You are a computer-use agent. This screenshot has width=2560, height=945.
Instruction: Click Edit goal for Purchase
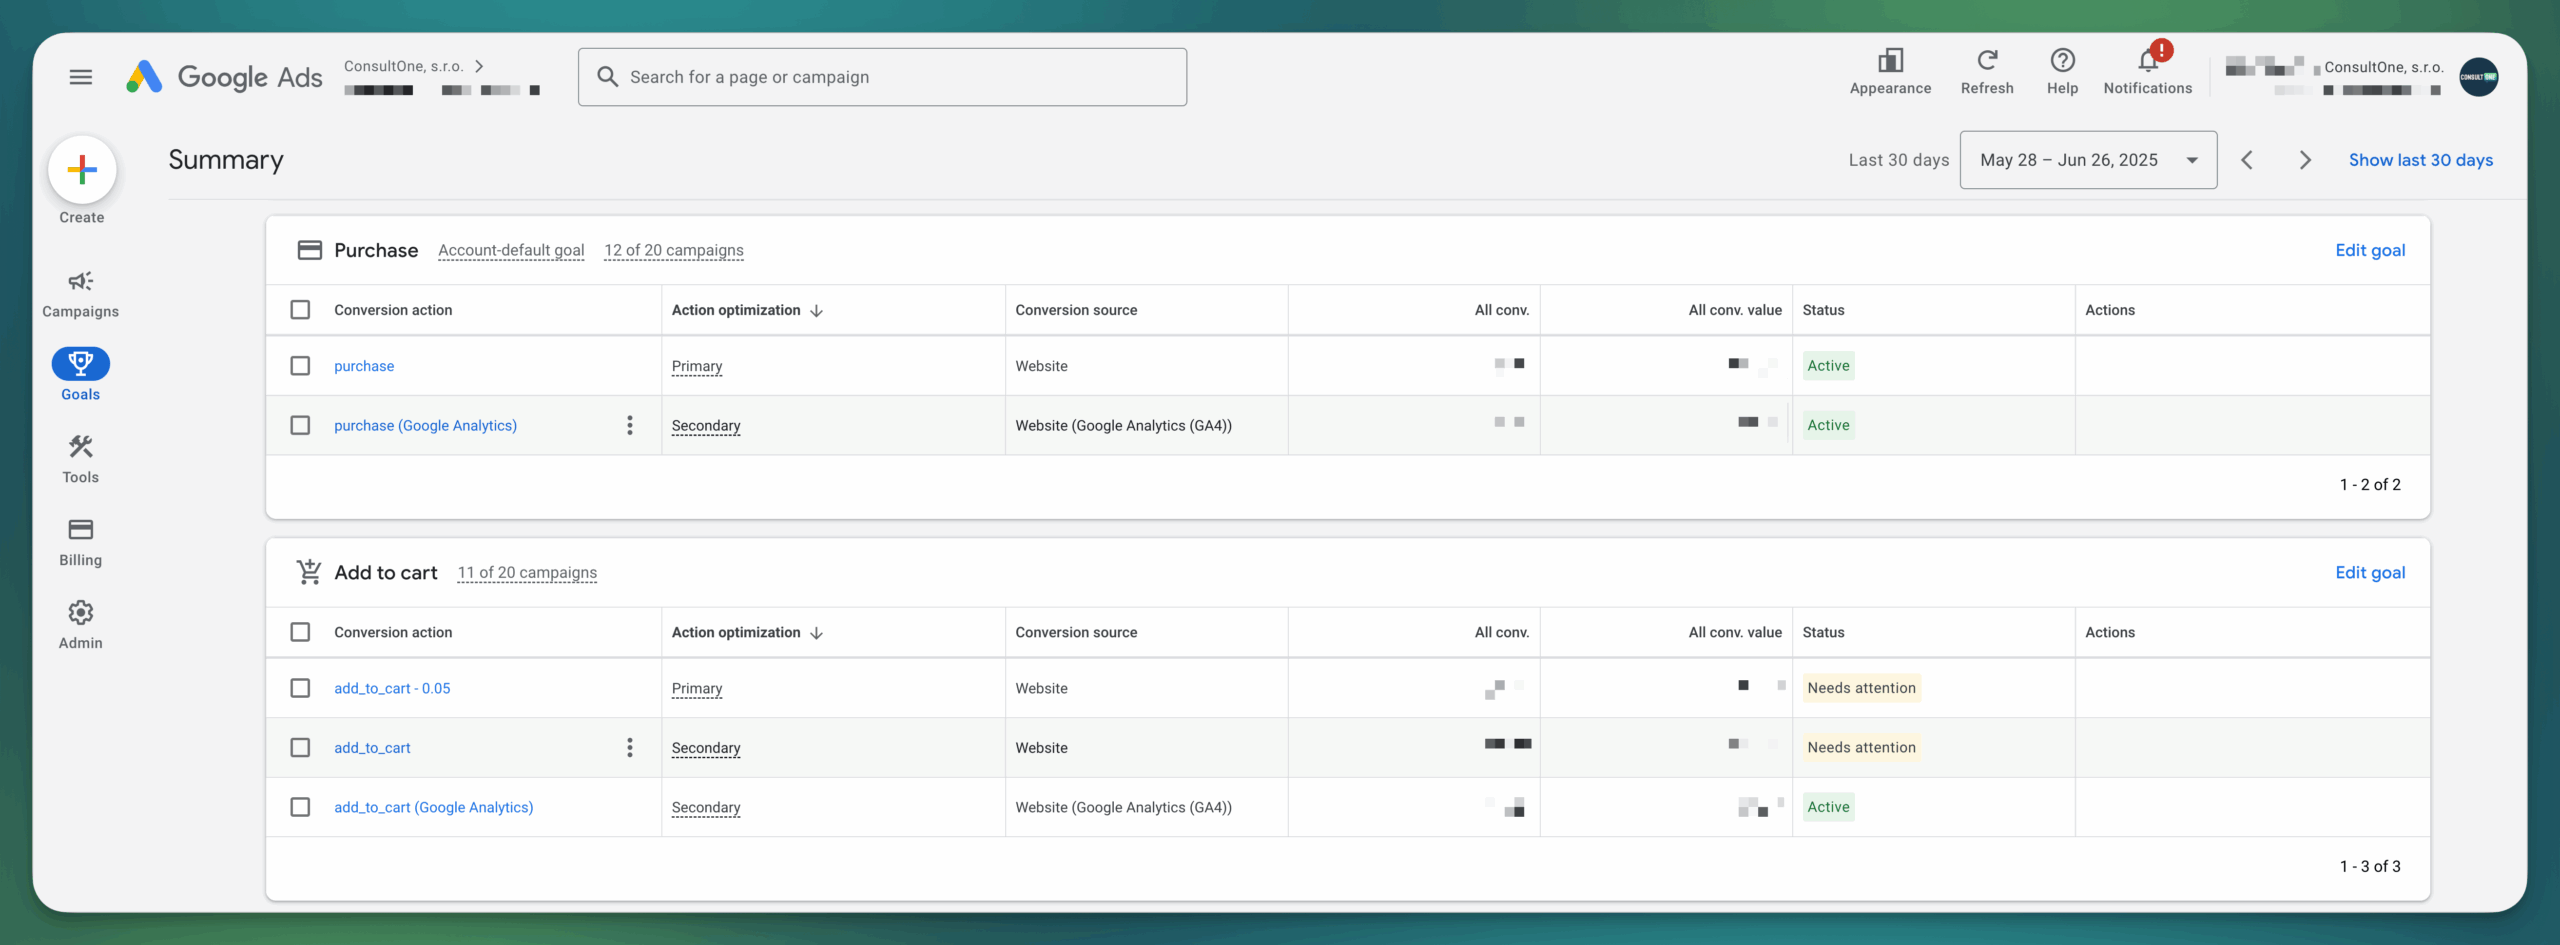(2369, 251)
